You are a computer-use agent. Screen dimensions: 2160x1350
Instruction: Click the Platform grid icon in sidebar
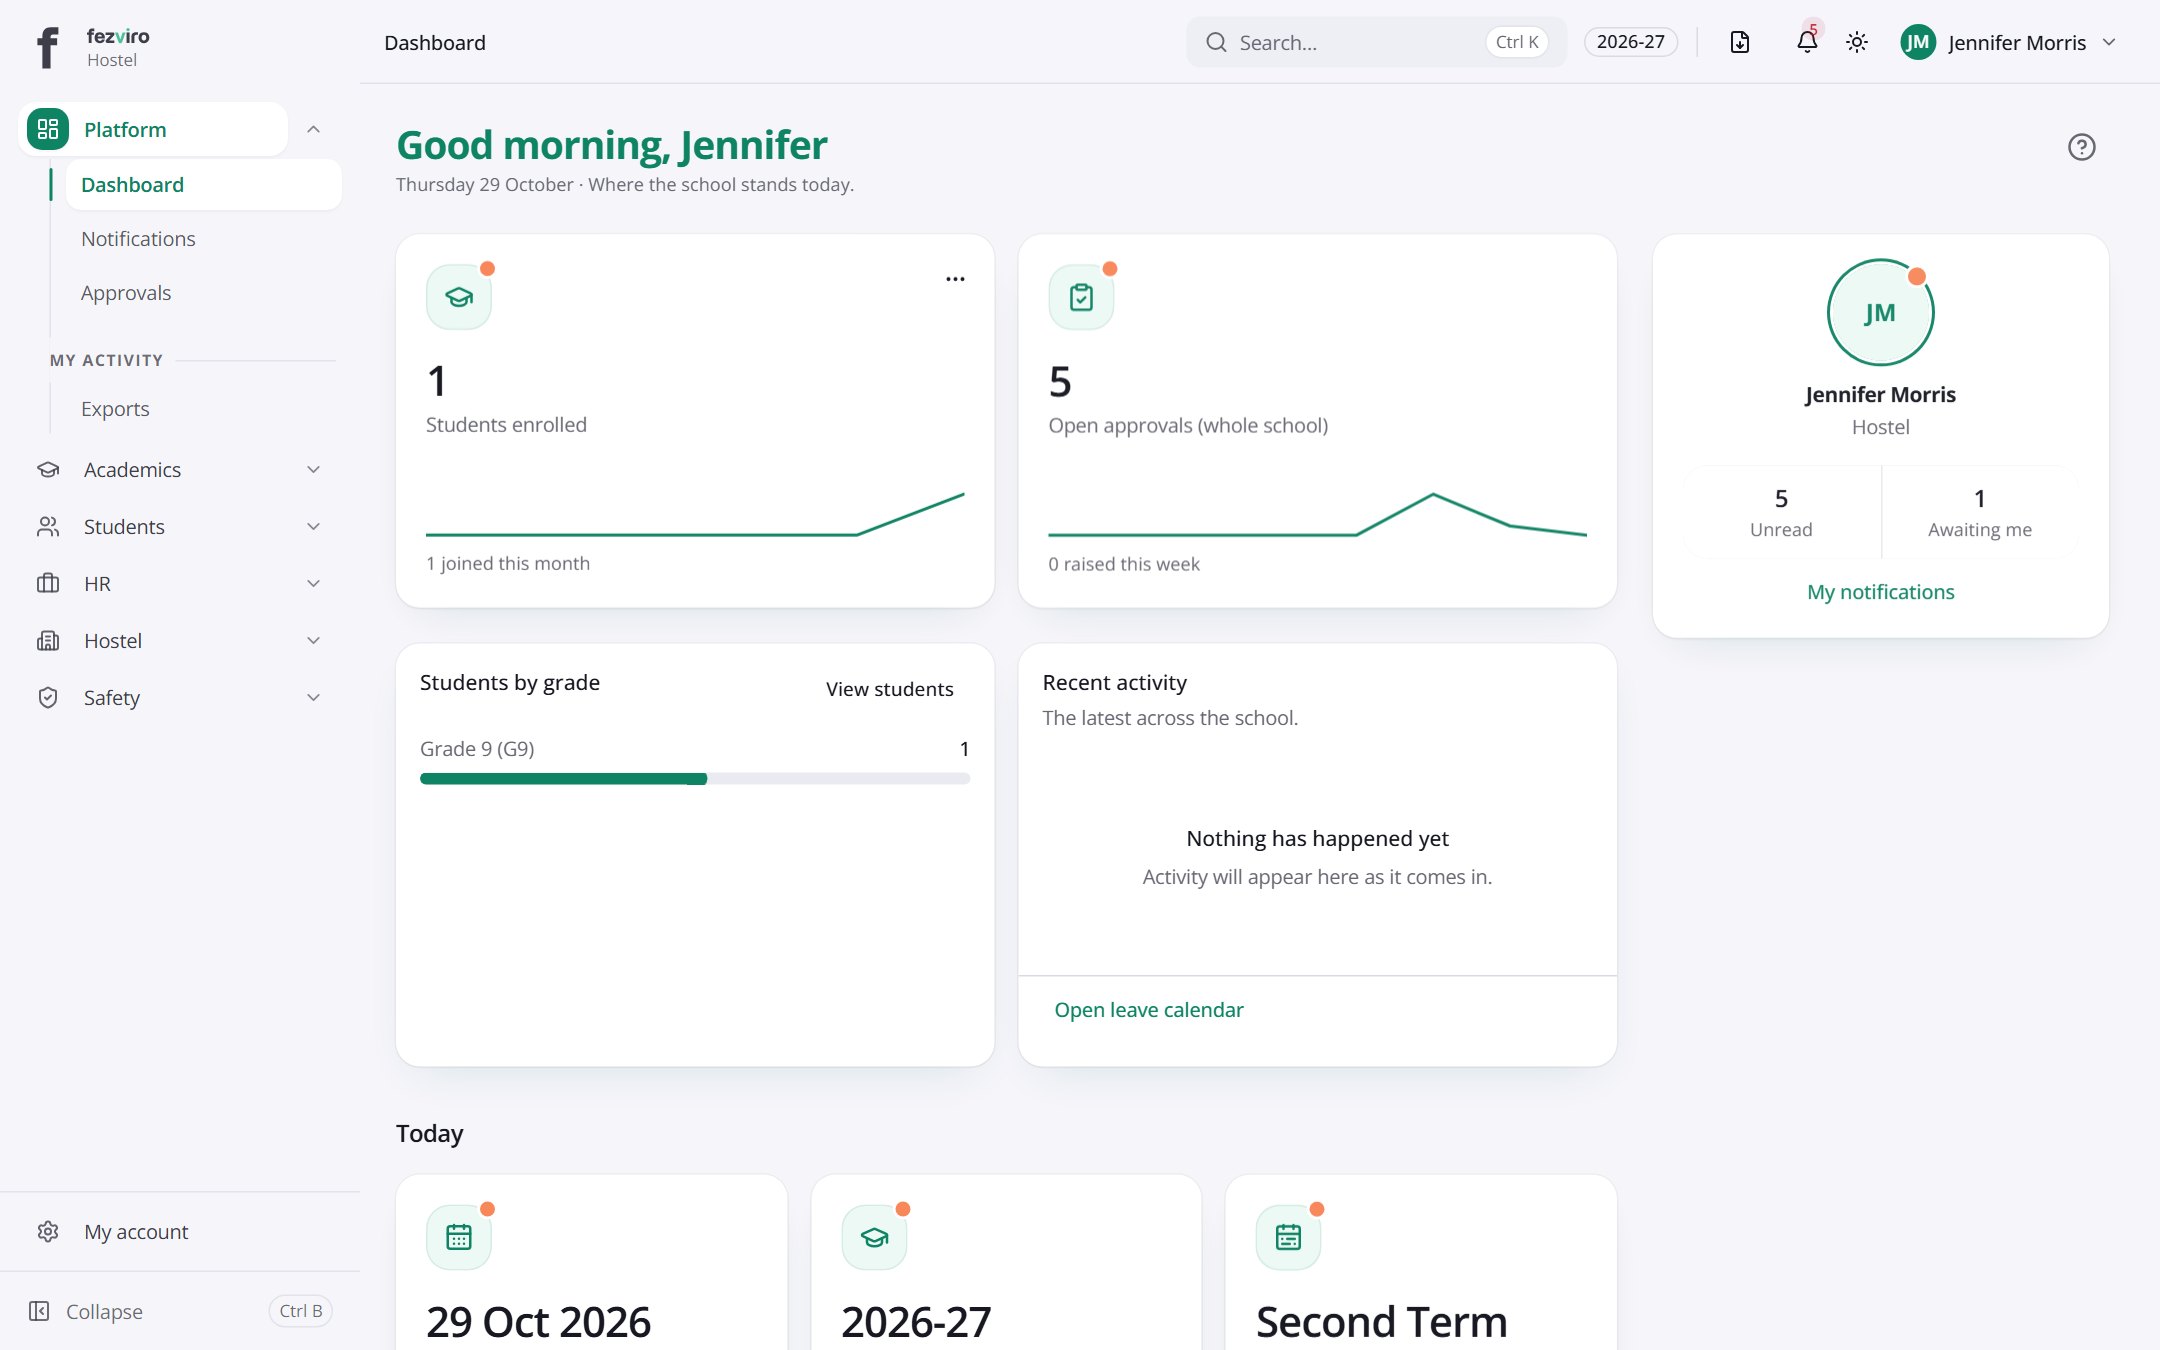click(x=48, y=129)
